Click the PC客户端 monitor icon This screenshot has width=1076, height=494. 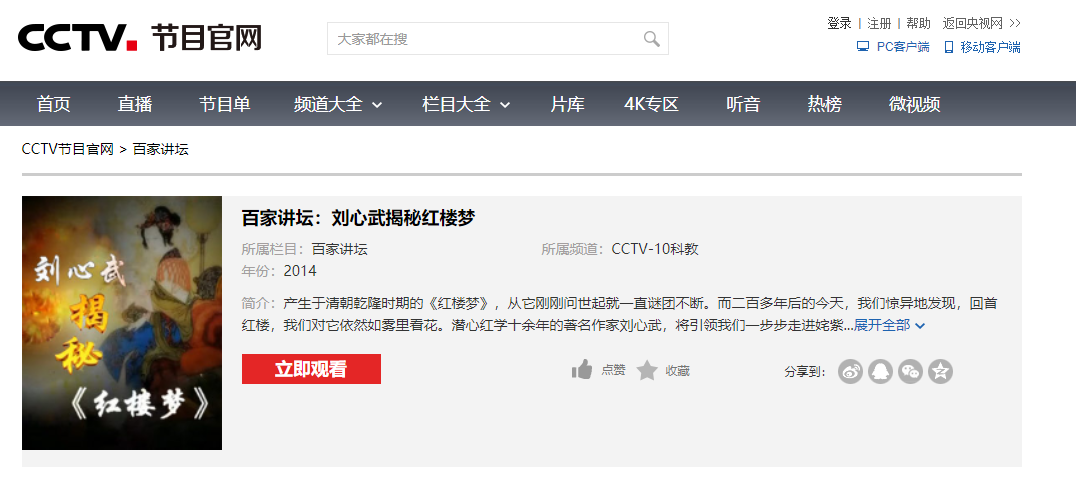tap(863, 47)
